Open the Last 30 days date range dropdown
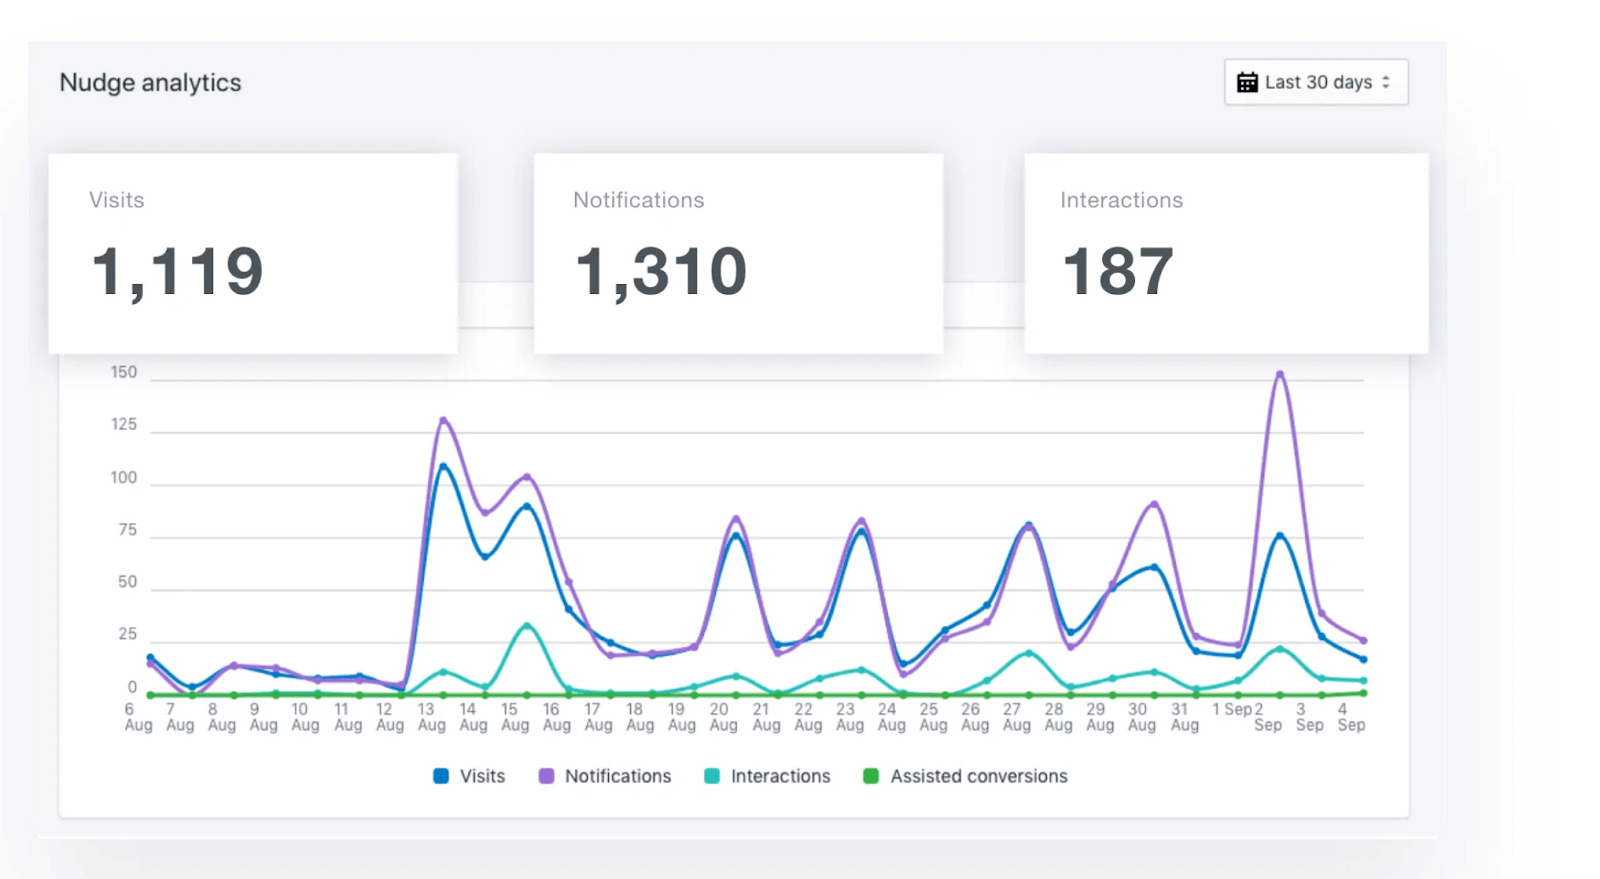The image size is (1600, 879). 1316,82
